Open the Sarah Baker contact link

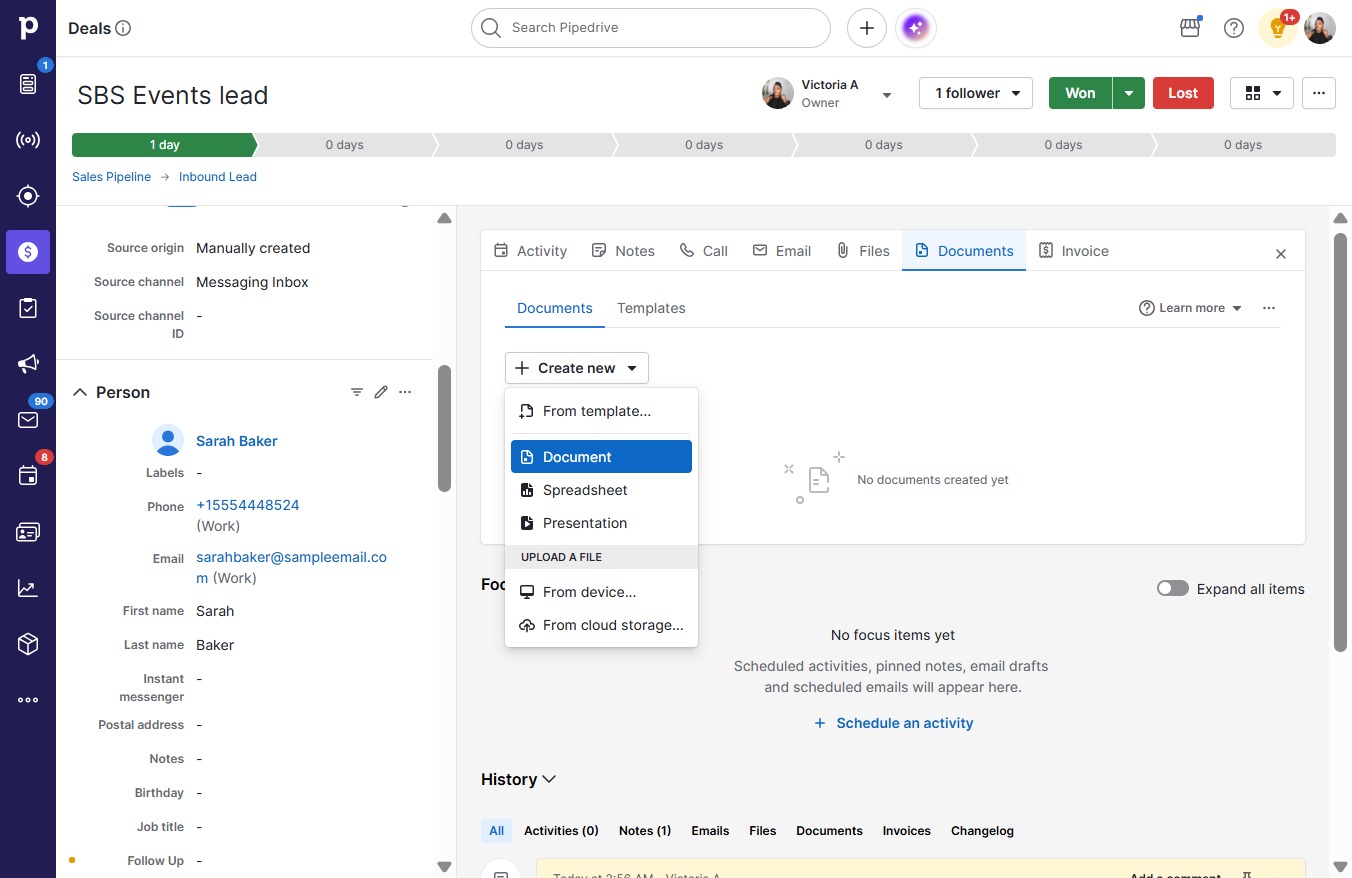coord(237,441)
